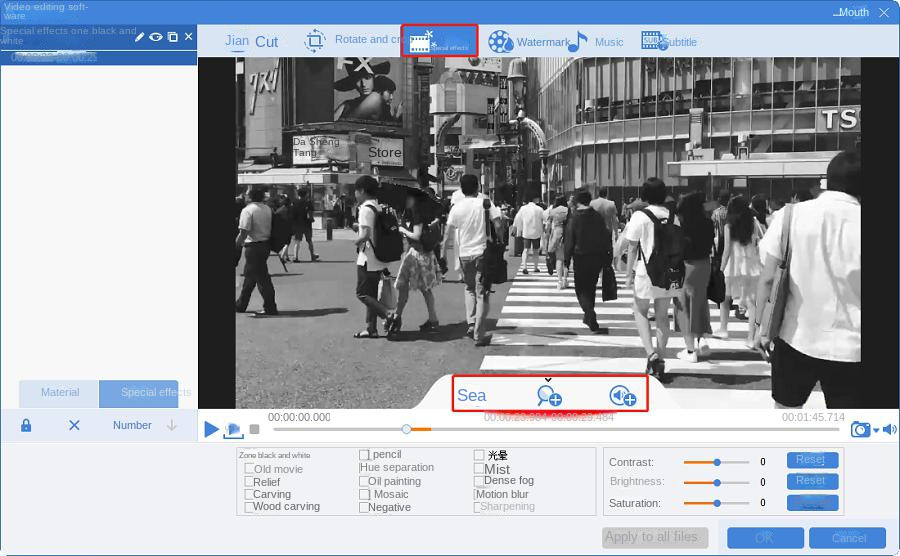Click the Saturation slider handle
This screenshot has height=556, width=900.
click(717, 503)
